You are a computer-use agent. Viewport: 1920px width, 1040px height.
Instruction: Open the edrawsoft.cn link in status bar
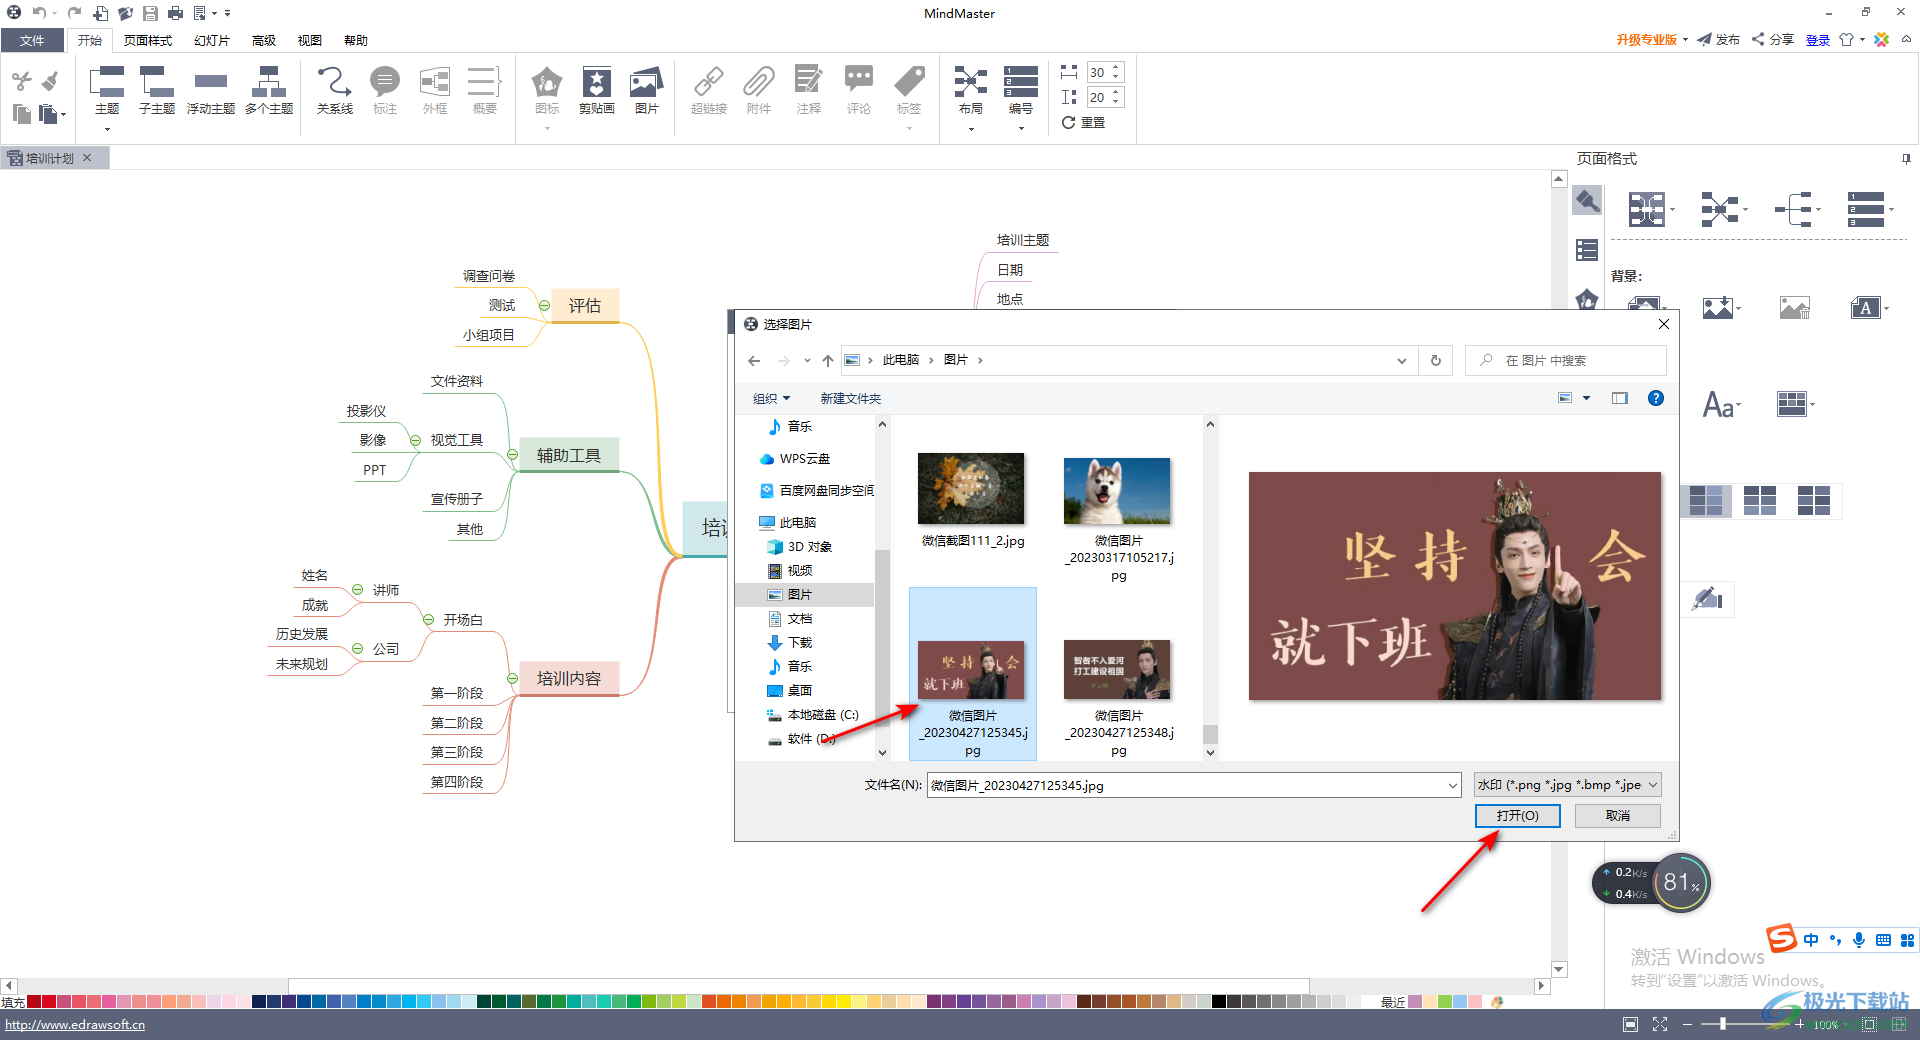[75, 1024]
